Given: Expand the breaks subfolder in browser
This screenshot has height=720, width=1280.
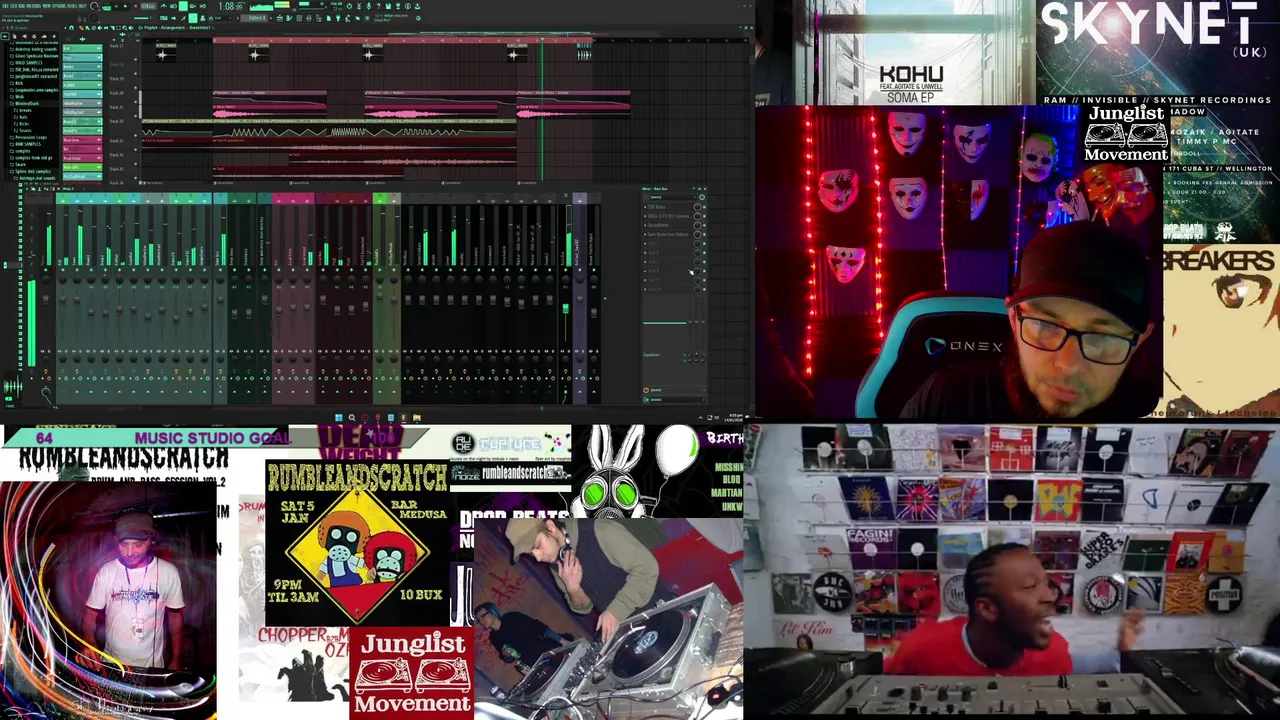Looking at the screenshot, I should point(25,110).
